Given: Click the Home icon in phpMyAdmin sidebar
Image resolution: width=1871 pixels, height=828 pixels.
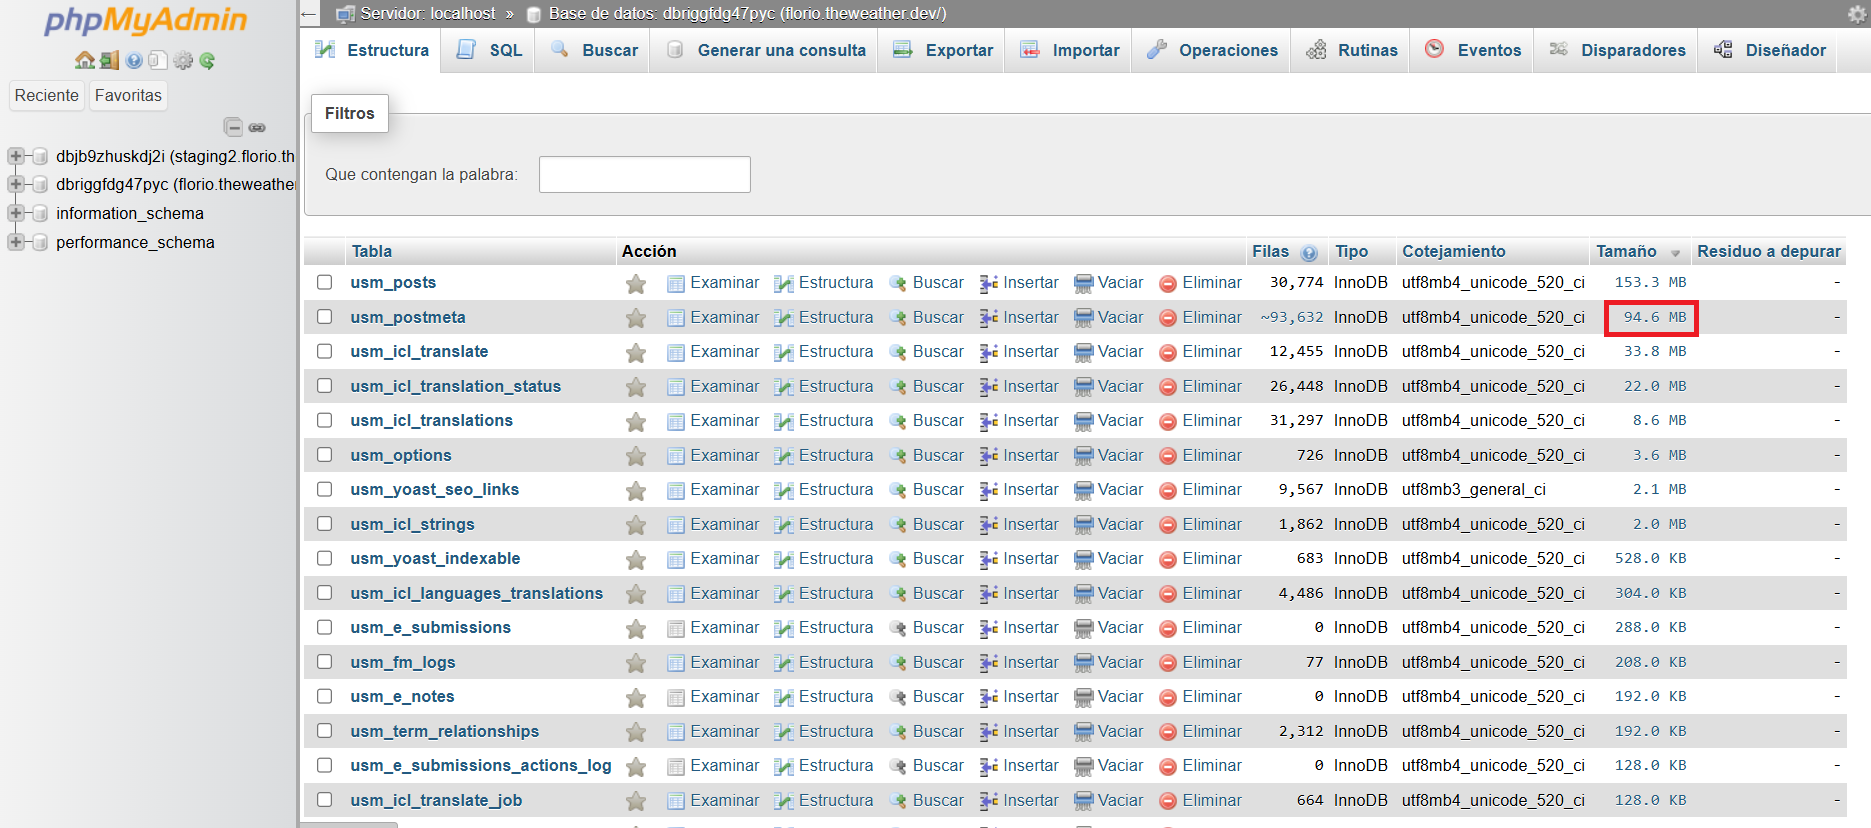Looking at the screenshot, I should tap(84, 61).
